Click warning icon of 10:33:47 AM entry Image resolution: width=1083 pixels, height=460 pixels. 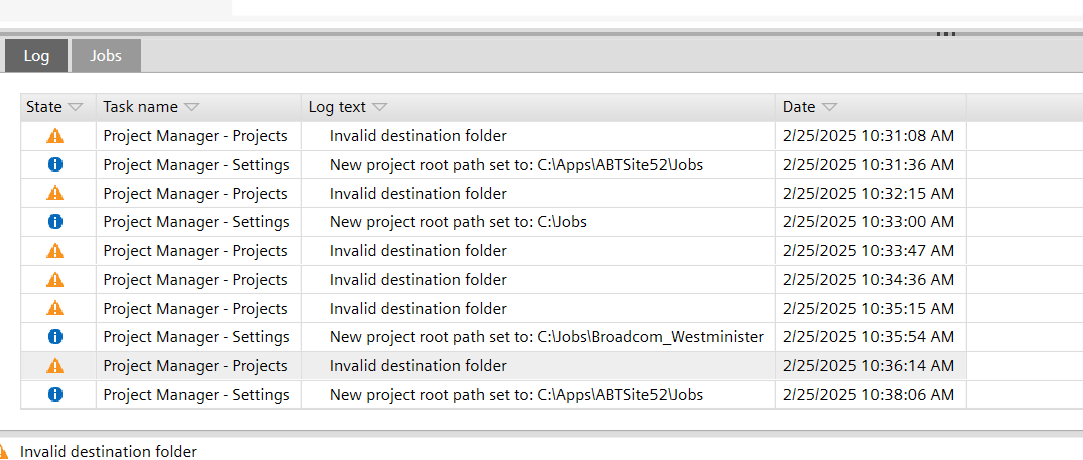[x=55, y=251]
